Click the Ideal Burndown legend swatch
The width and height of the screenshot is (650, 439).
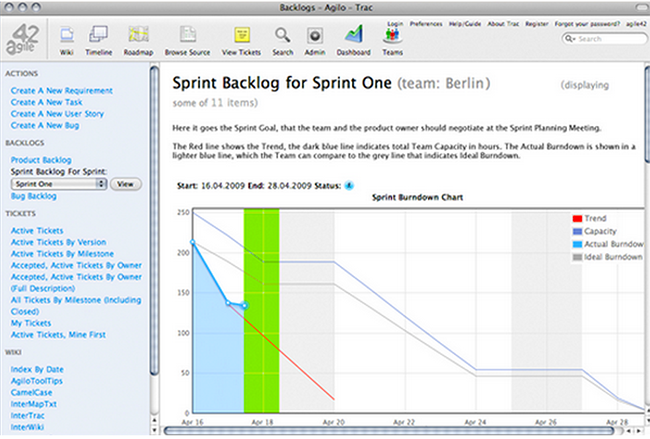pyautogui.click(x=577, y=257)
